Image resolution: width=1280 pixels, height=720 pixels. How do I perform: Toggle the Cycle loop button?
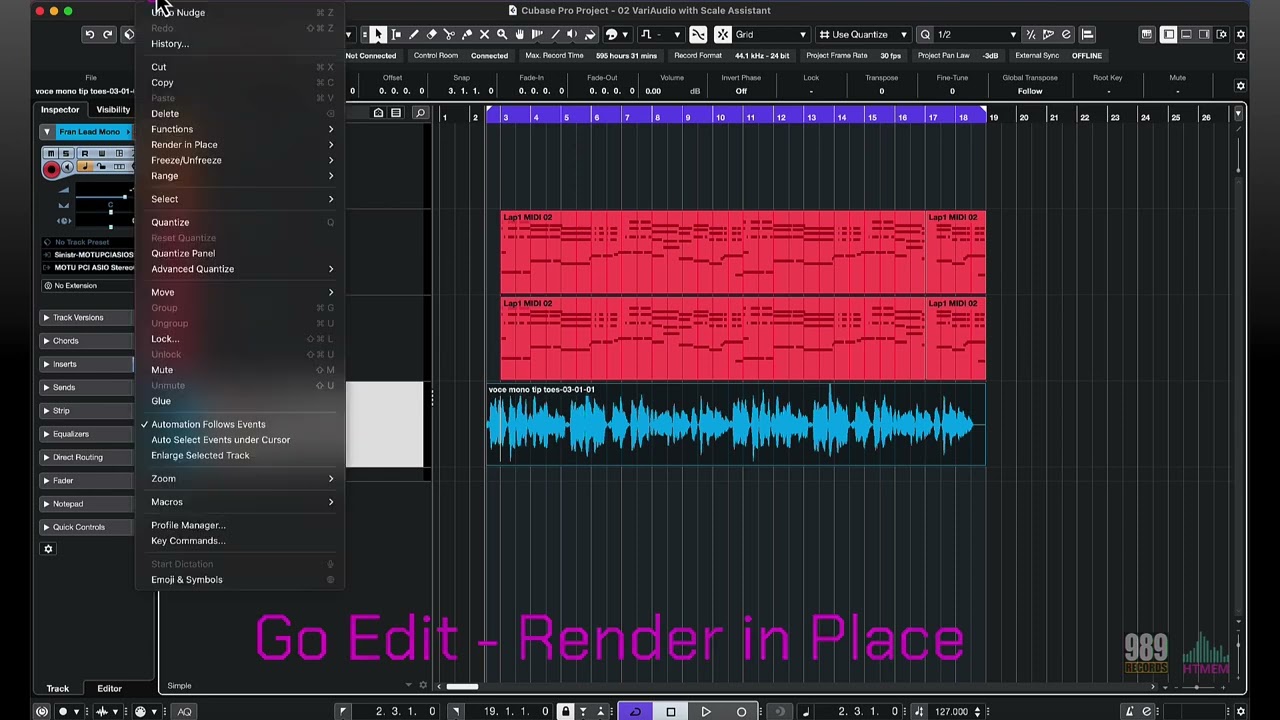635,711
